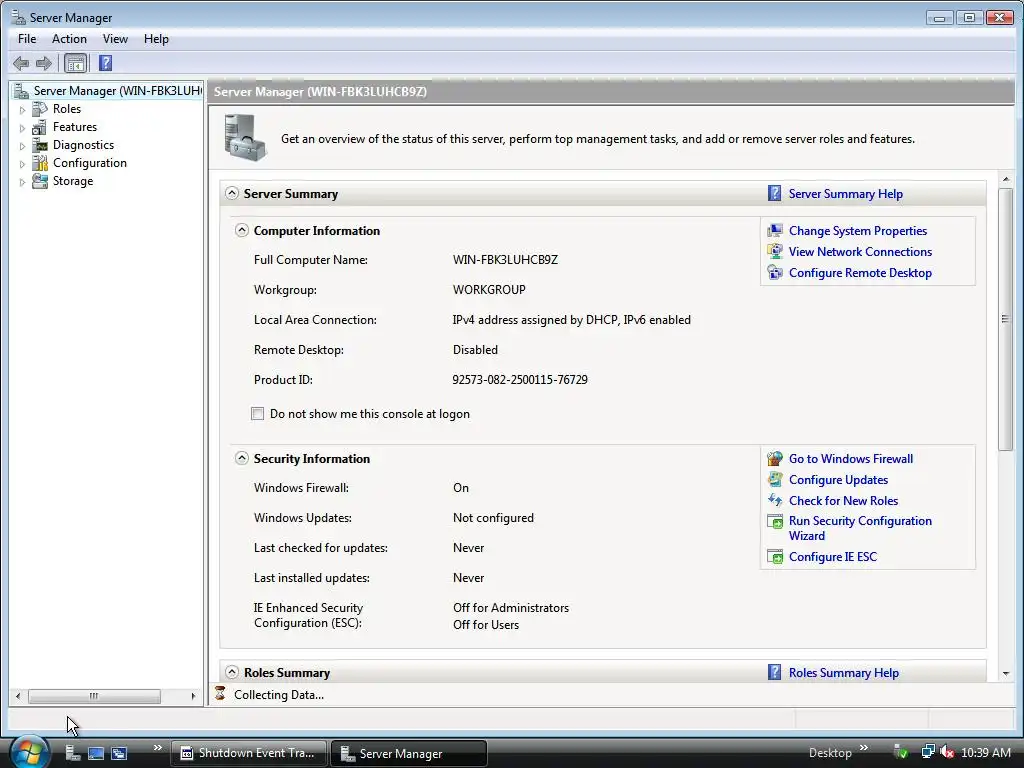Click the Server Manager root node icon
The image size is (1024, 768).
(22, 91)
